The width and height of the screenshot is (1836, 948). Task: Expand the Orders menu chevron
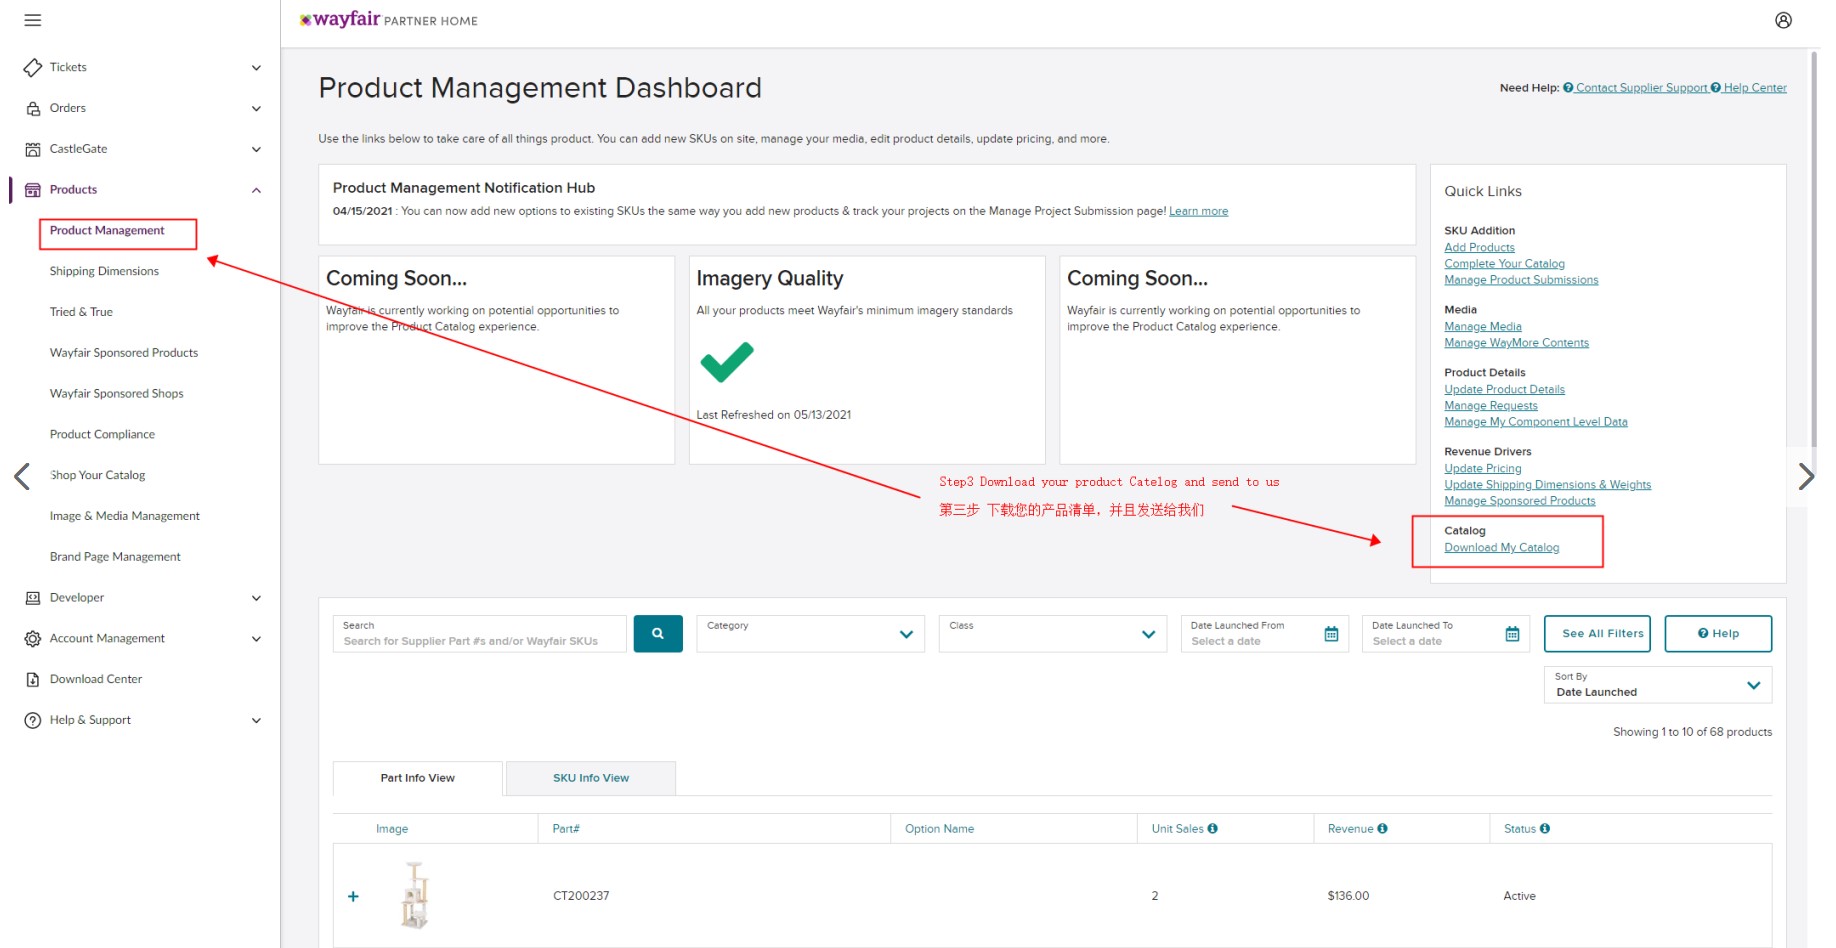click(256, 109)
